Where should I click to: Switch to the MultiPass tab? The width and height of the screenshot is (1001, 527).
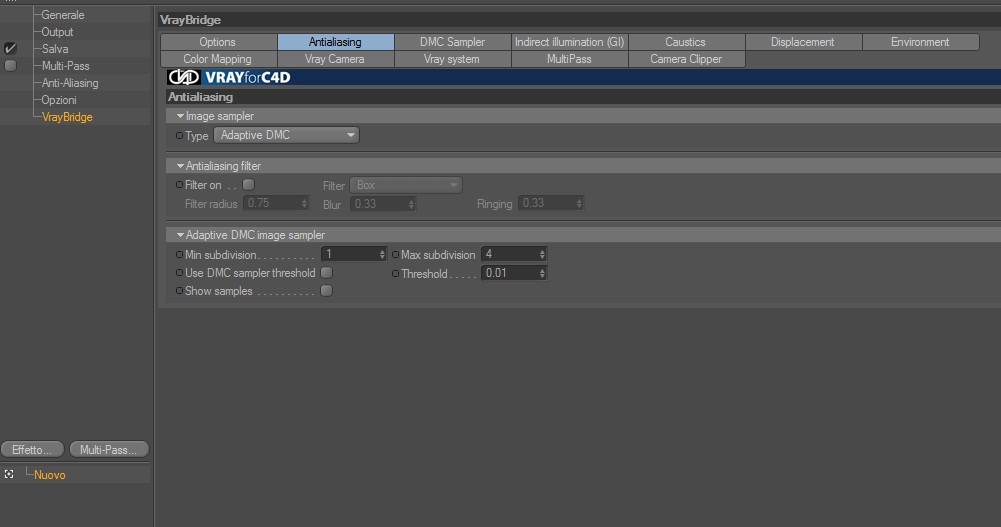coord(569,59)
